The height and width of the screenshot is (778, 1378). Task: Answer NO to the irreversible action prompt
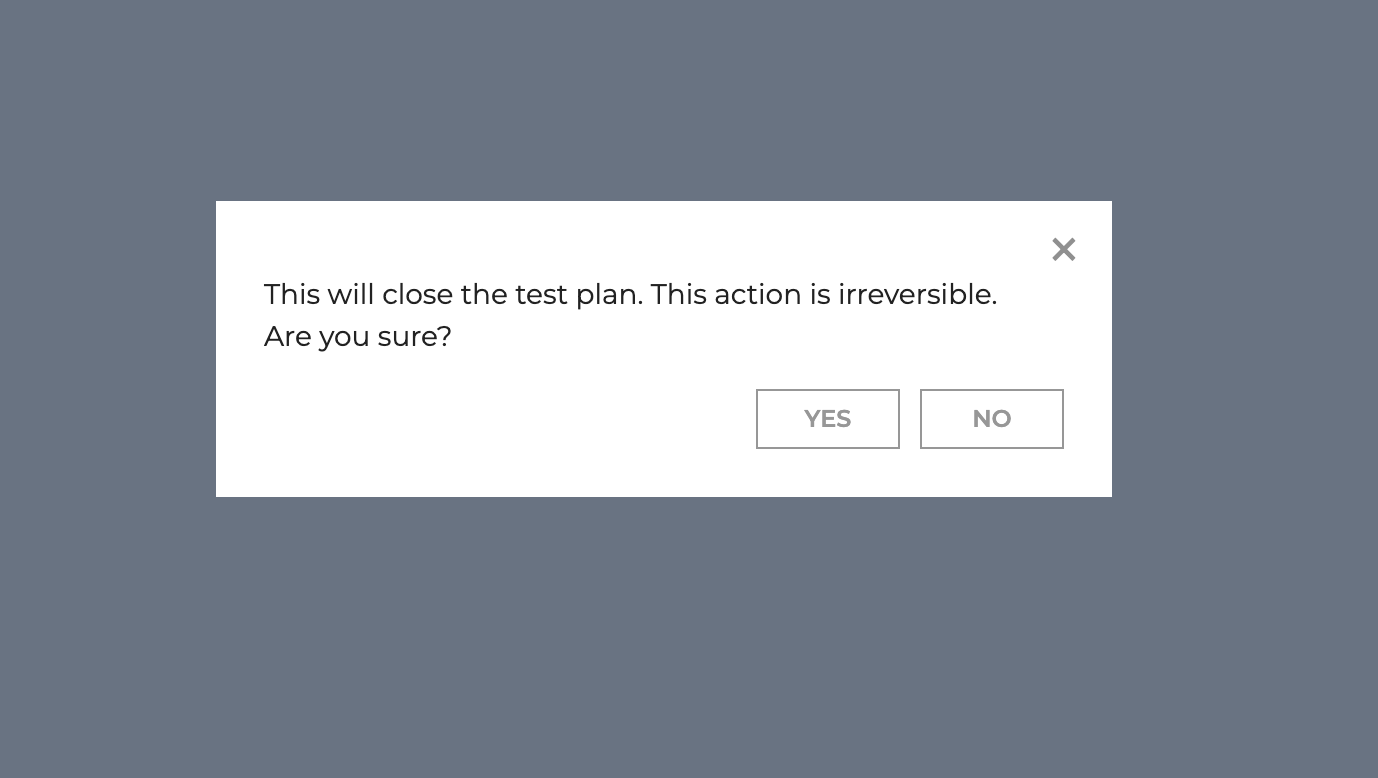tap(992, 419)
